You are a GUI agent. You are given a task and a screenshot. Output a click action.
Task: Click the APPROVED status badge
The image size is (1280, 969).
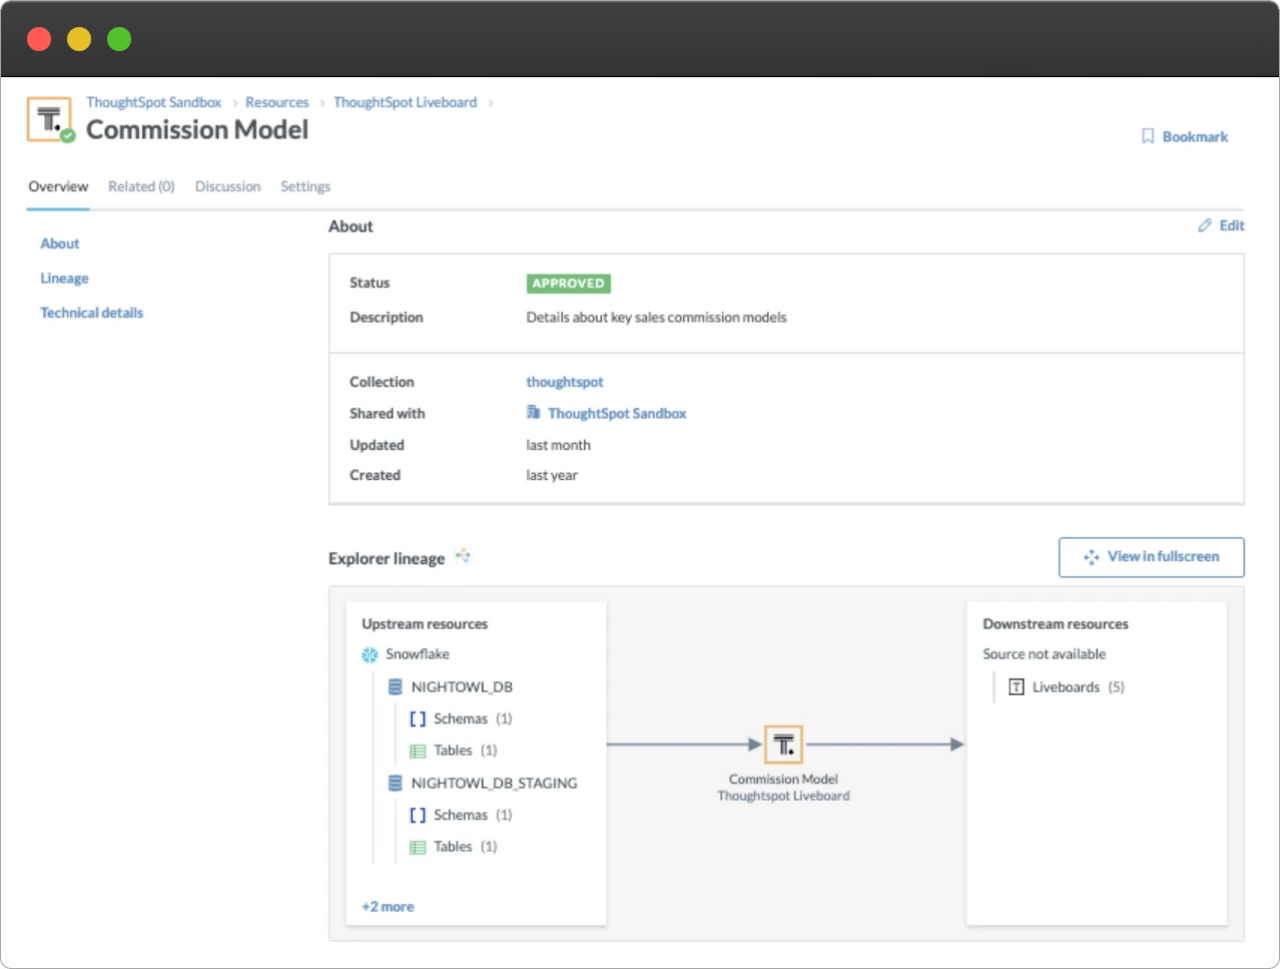point(568,284)
